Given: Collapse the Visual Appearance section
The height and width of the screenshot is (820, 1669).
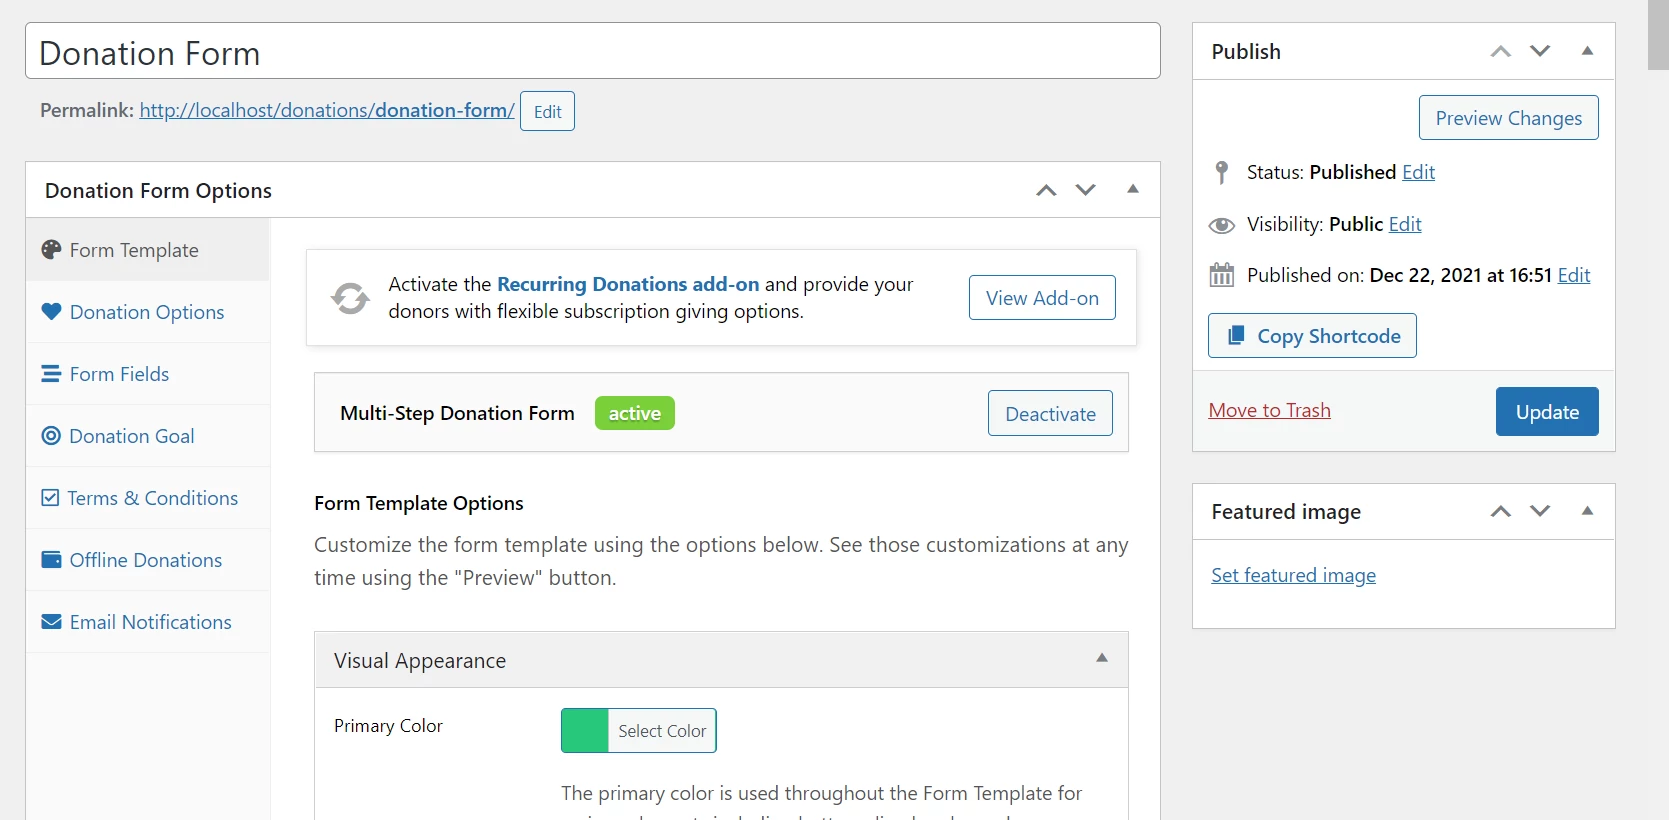Looking at the screenshot, I should tap(1102, 658).
